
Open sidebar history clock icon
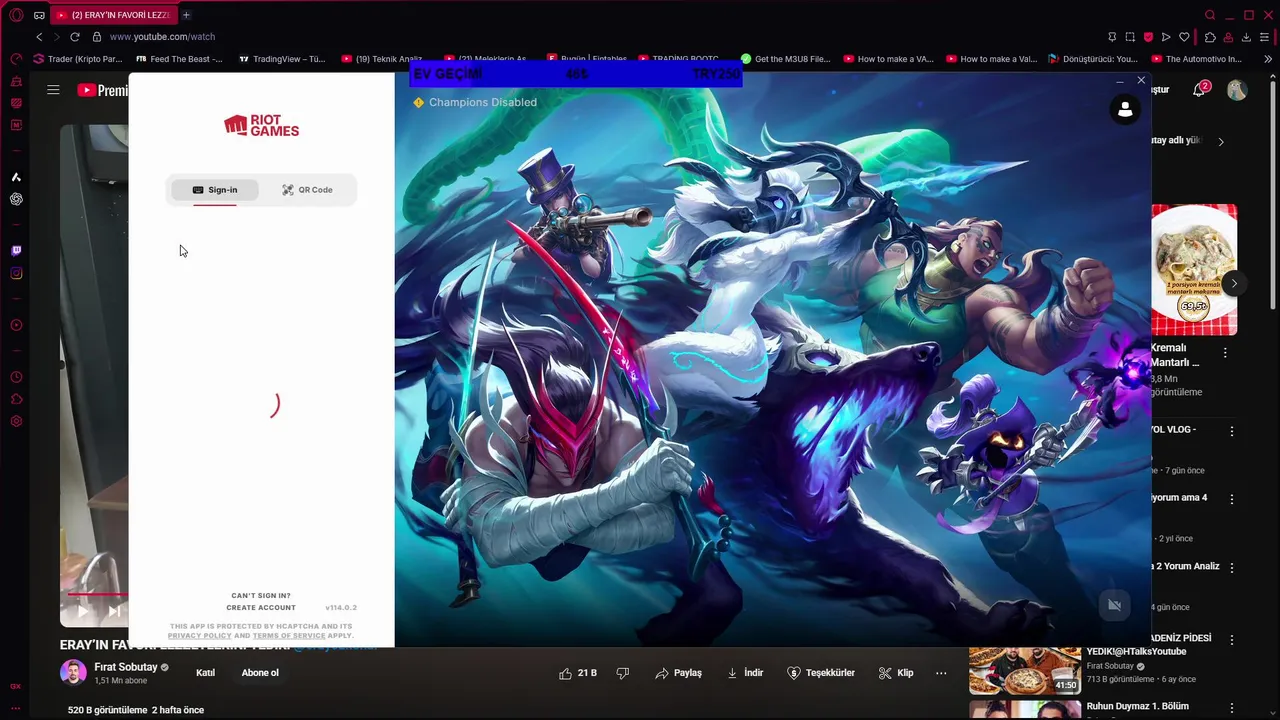16,377
